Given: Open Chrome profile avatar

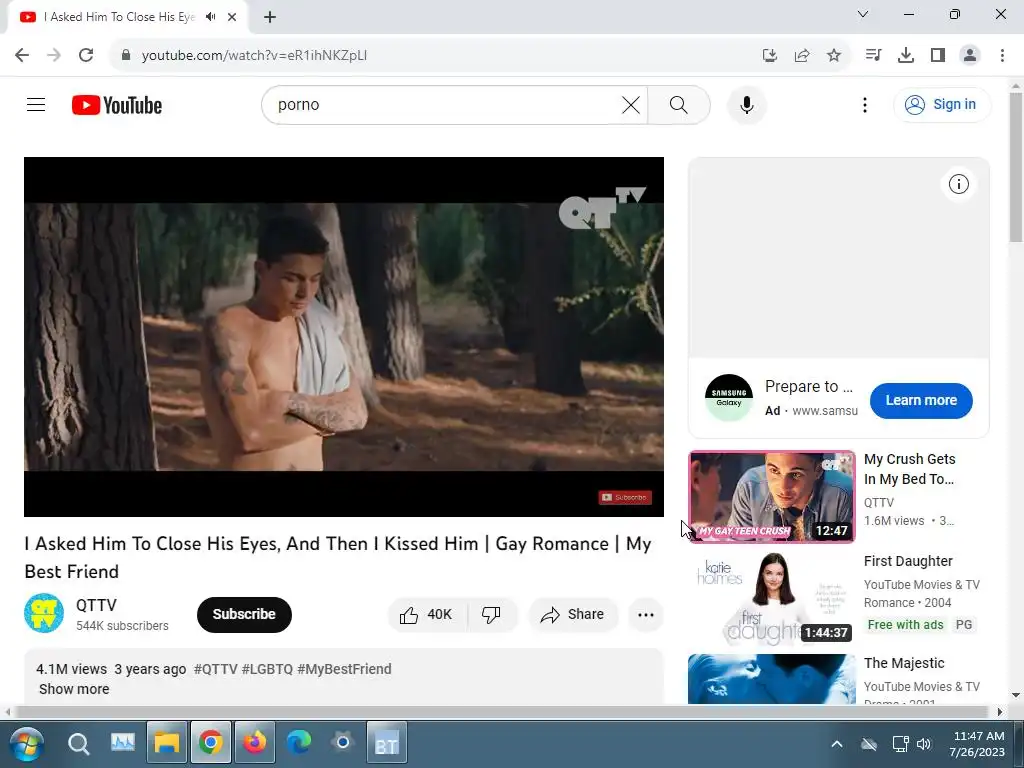Looking at the screenshot, I should coord(970,56).
